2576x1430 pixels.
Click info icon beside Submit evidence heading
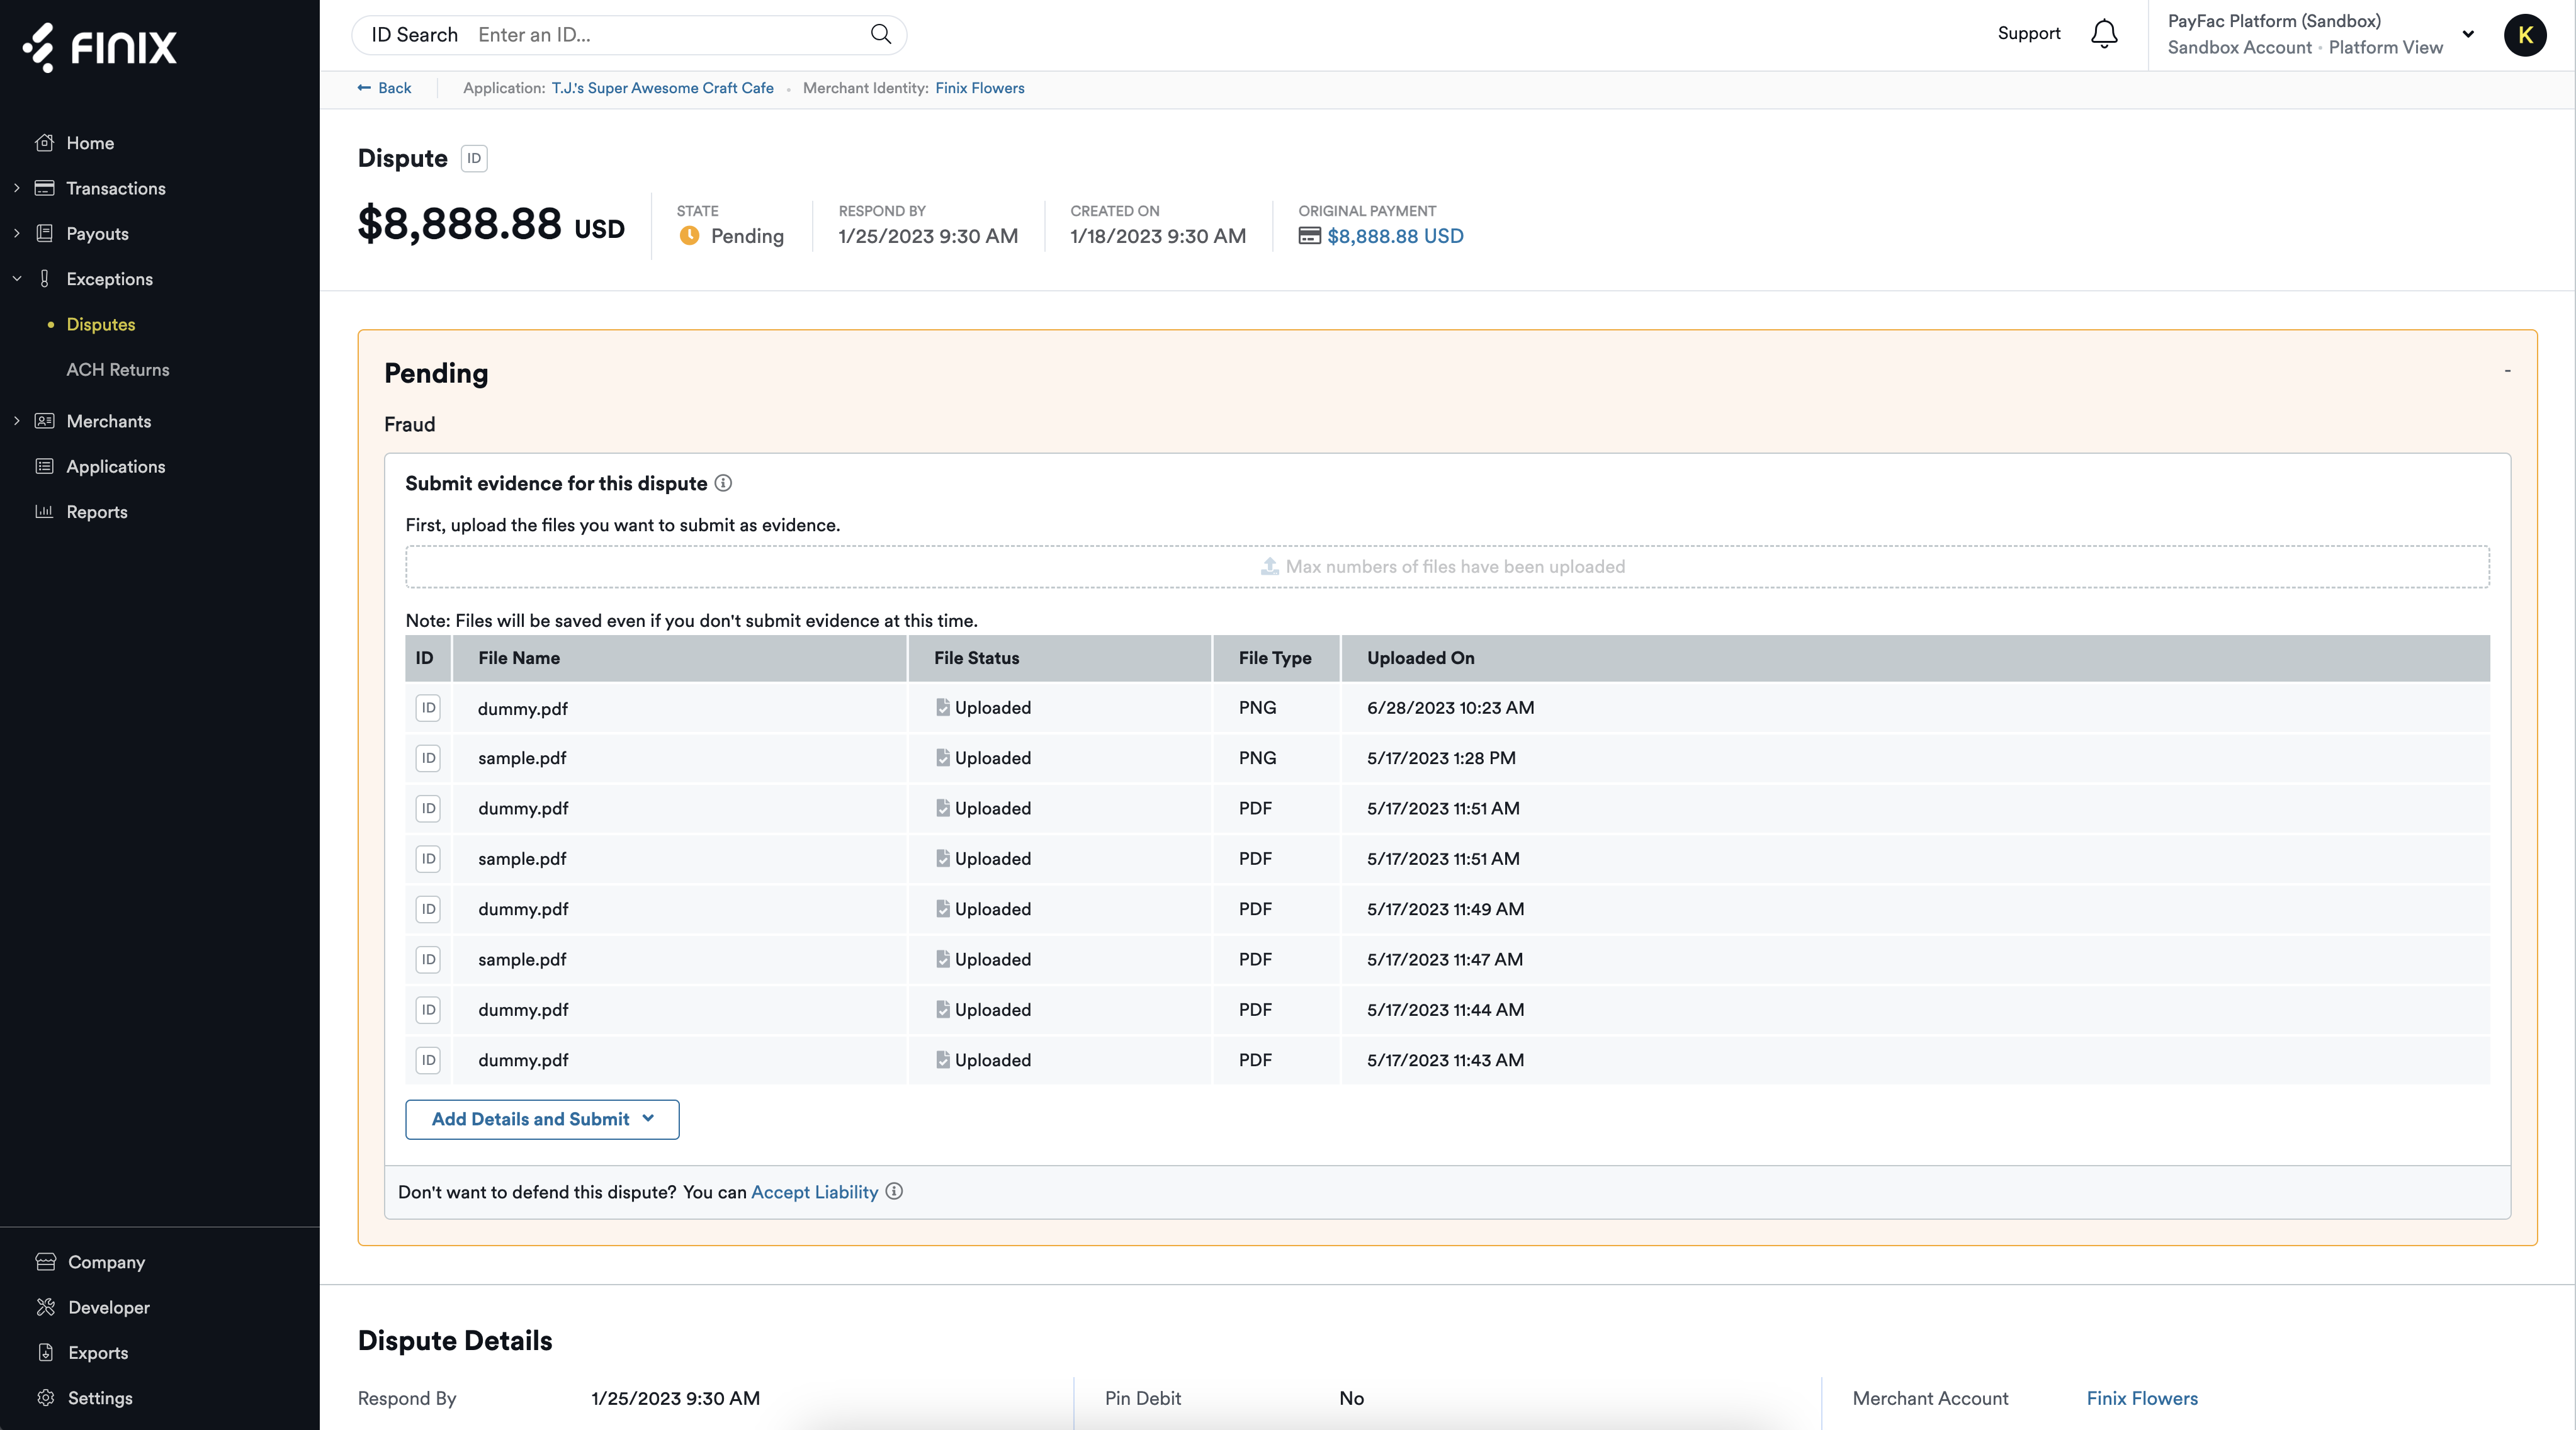[723, 483]
